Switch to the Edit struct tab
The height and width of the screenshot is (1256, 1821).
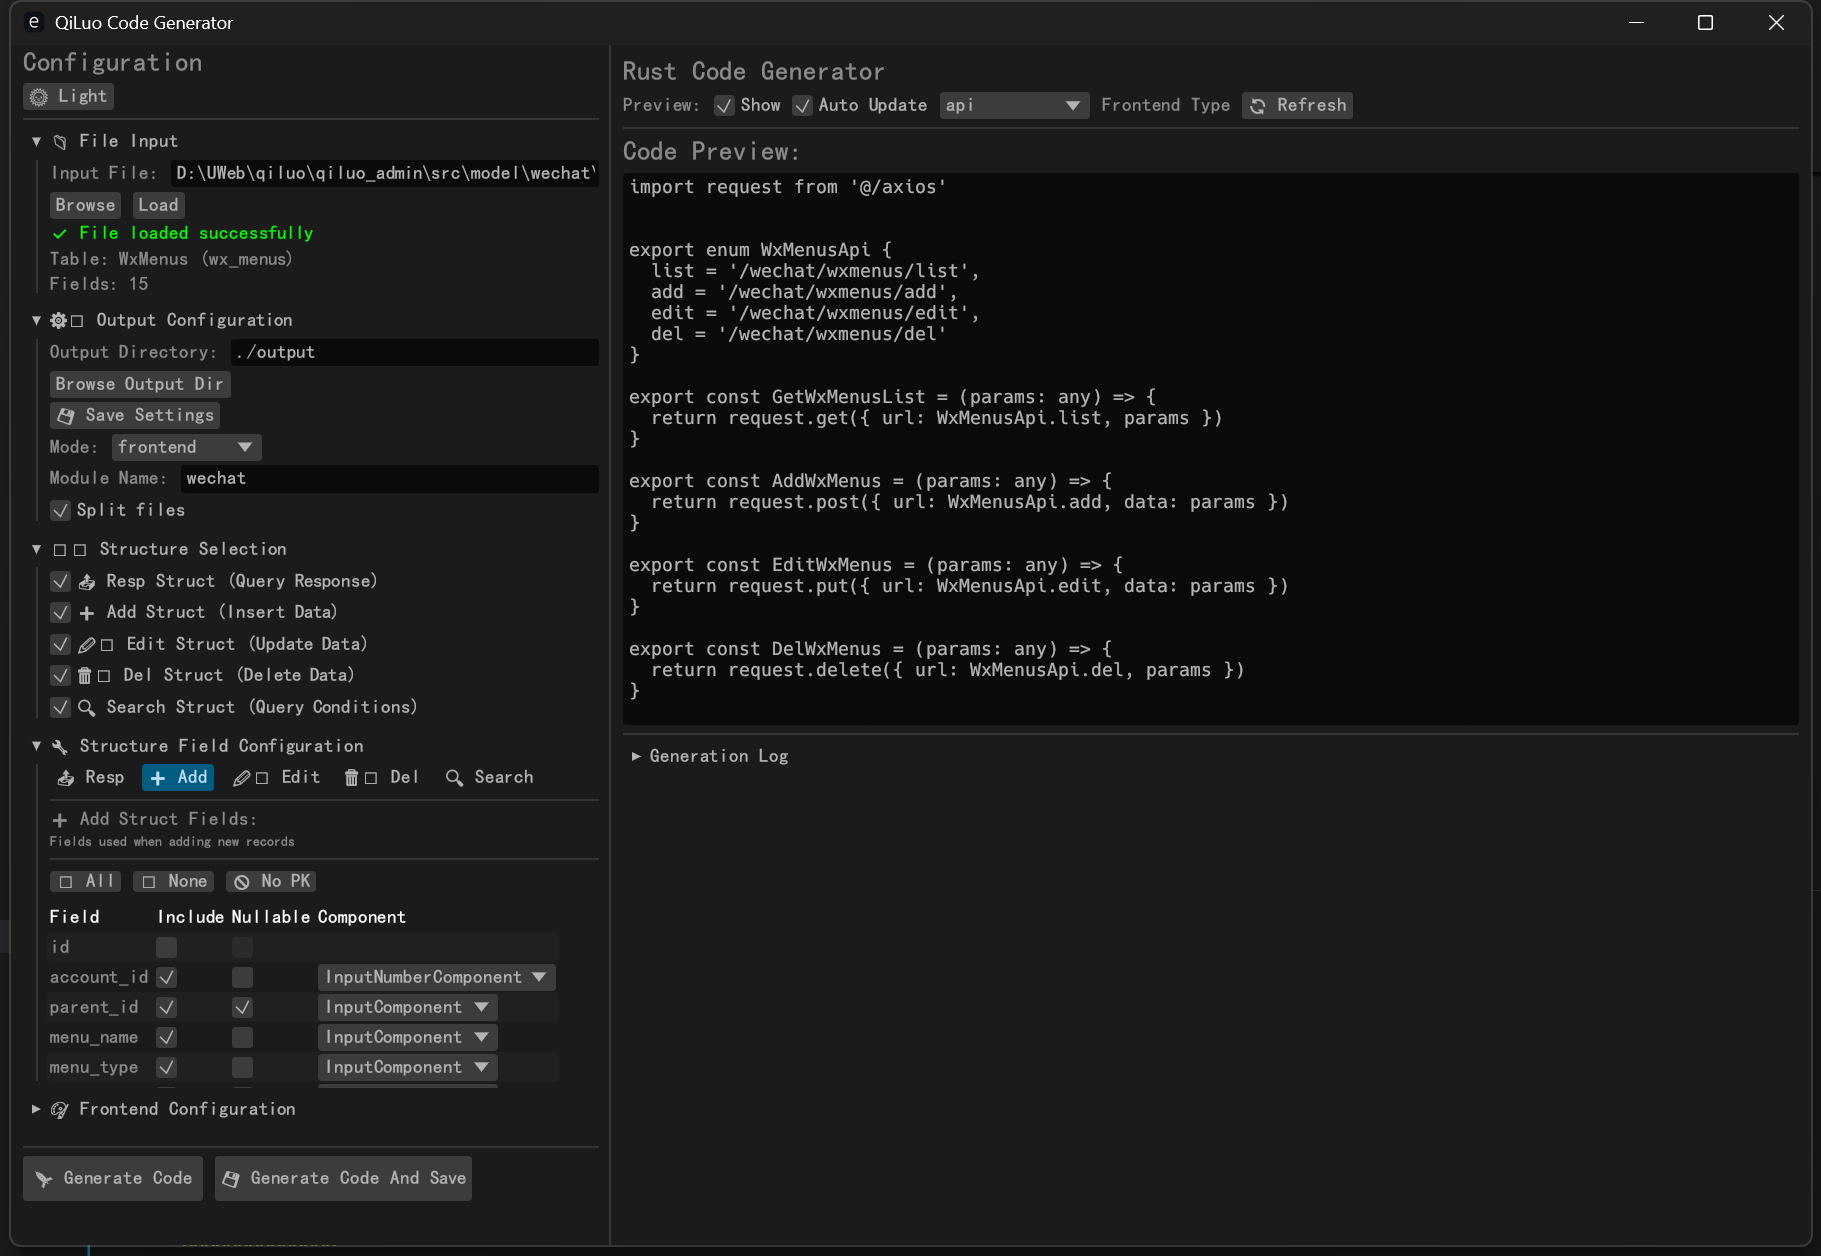click(x=276, y=778)
